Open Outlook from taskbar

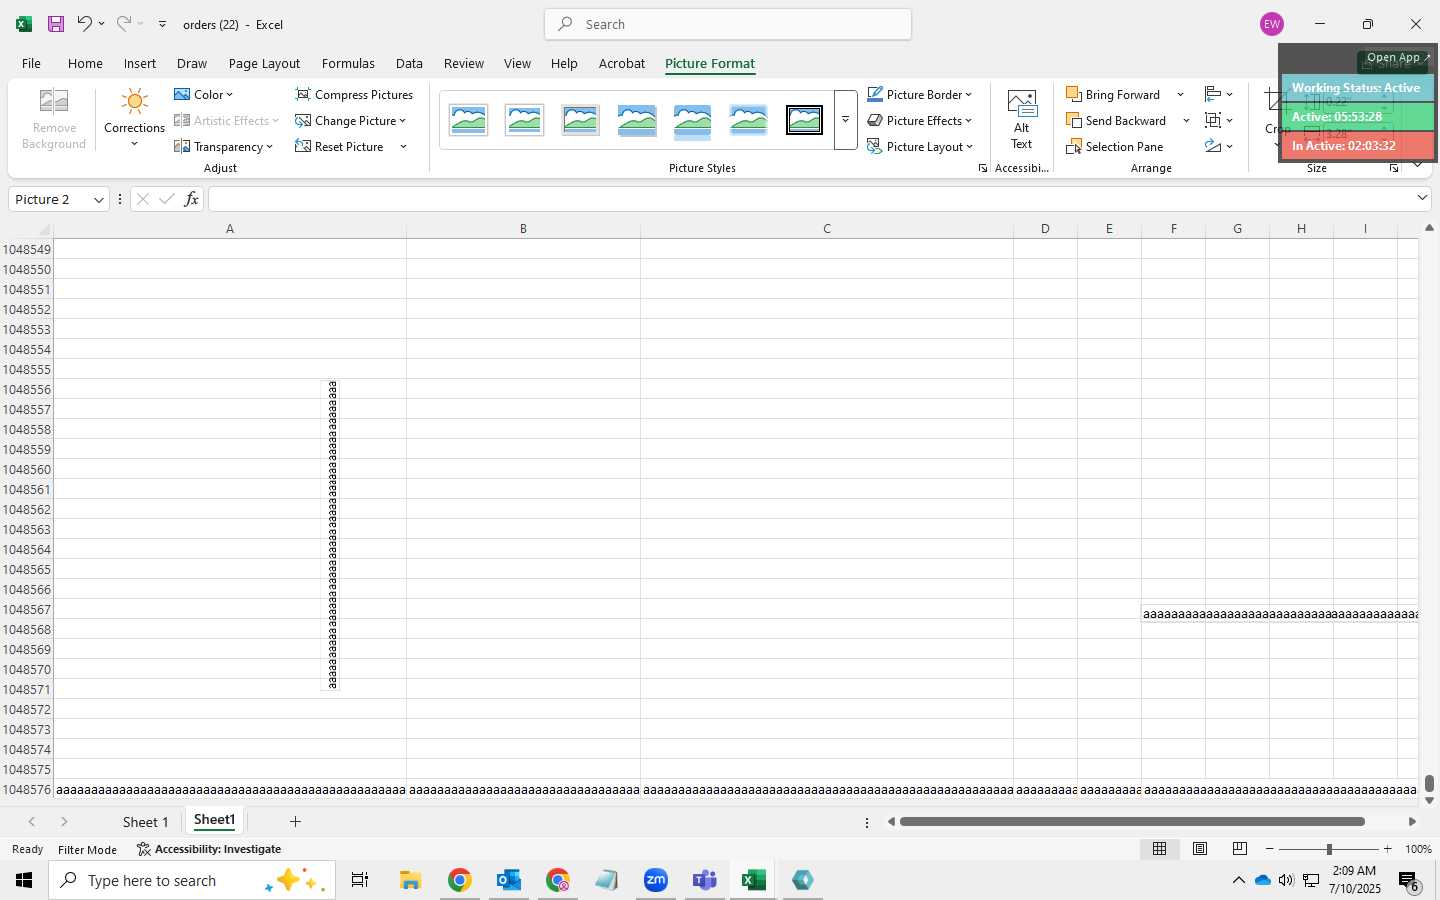click(x=508, y=880)
